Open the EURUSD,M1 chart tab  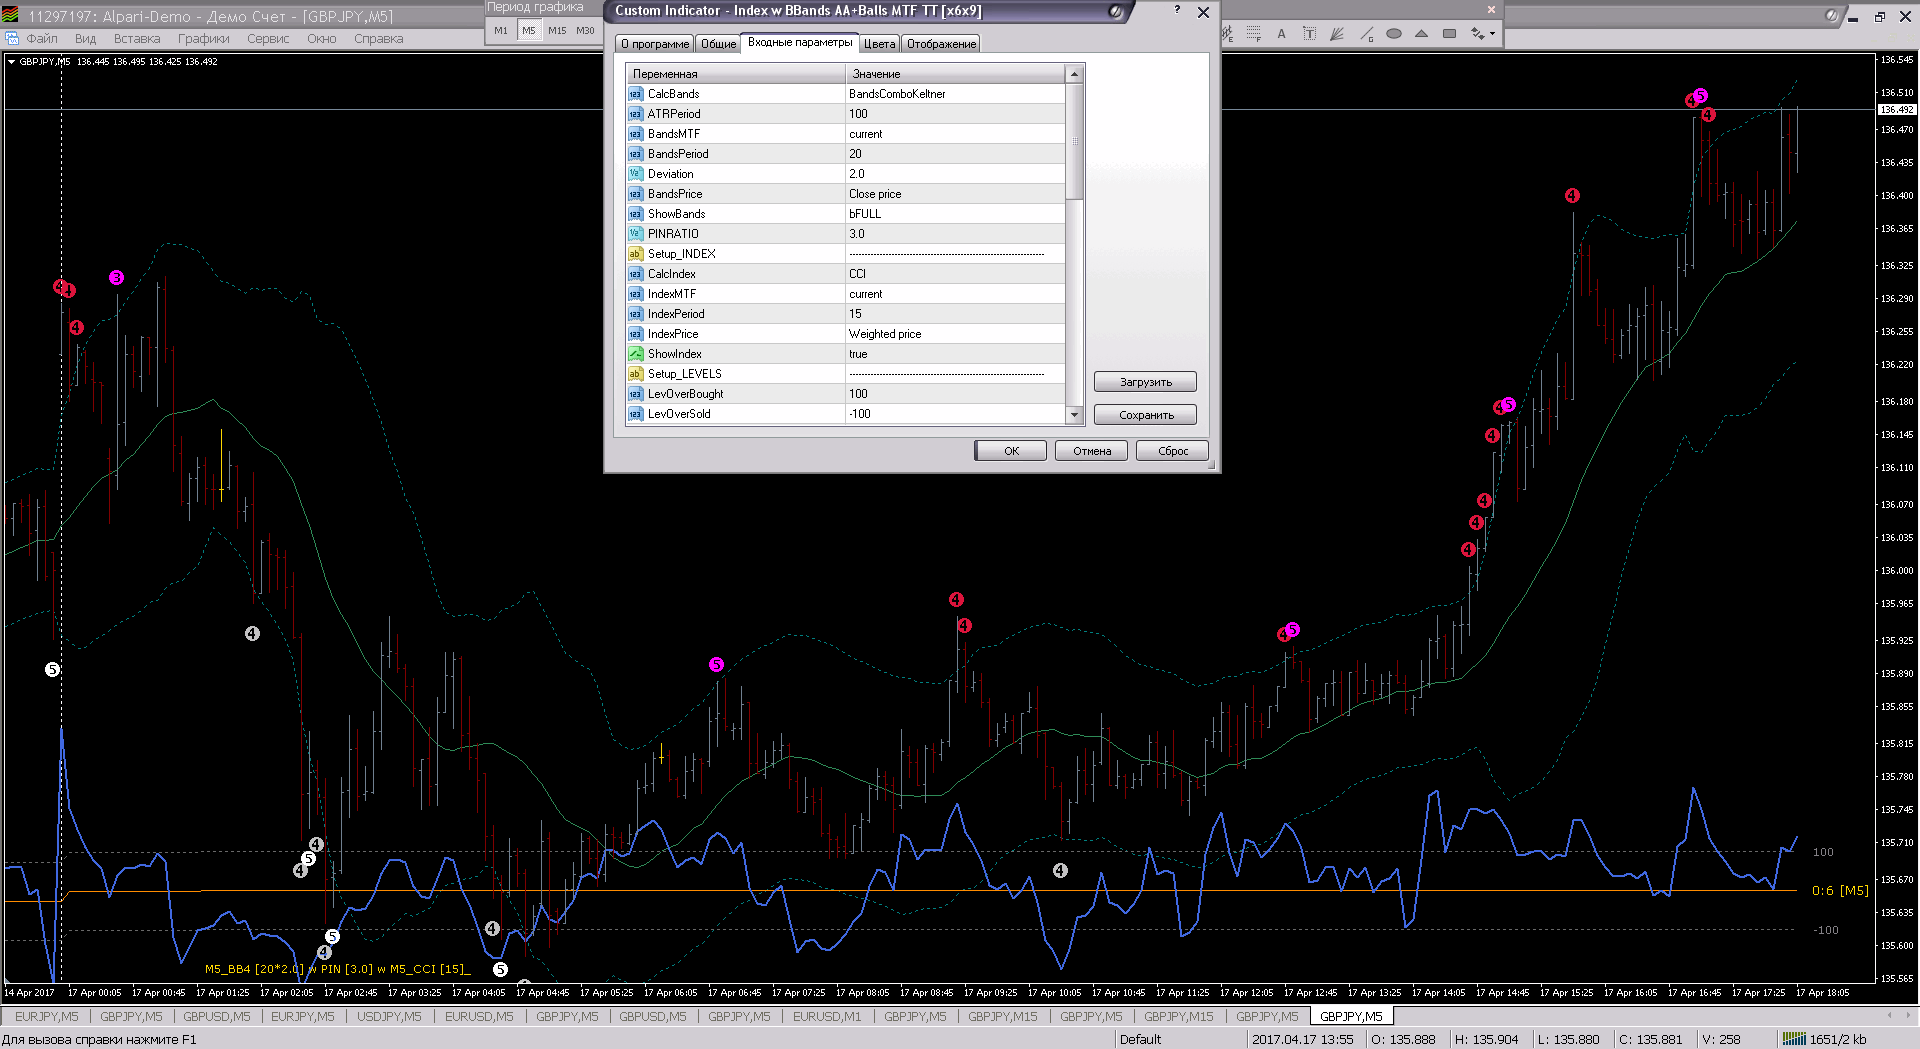point(826,1017)
